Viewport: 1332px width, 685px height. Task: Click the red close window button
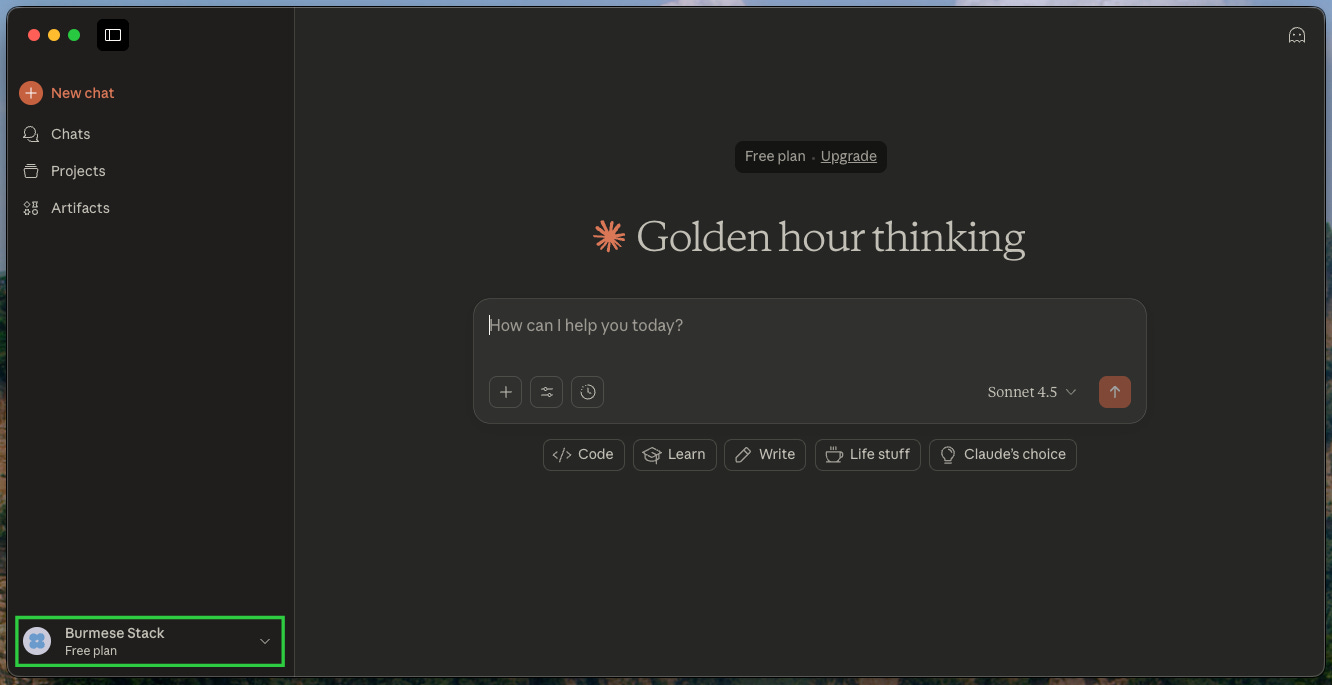coord(34,35)
